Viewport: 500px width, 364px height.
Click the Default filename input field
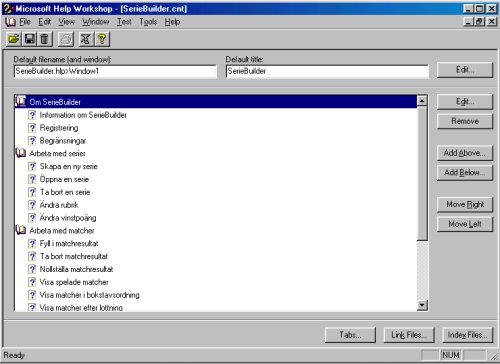click(x=115, y=71)
